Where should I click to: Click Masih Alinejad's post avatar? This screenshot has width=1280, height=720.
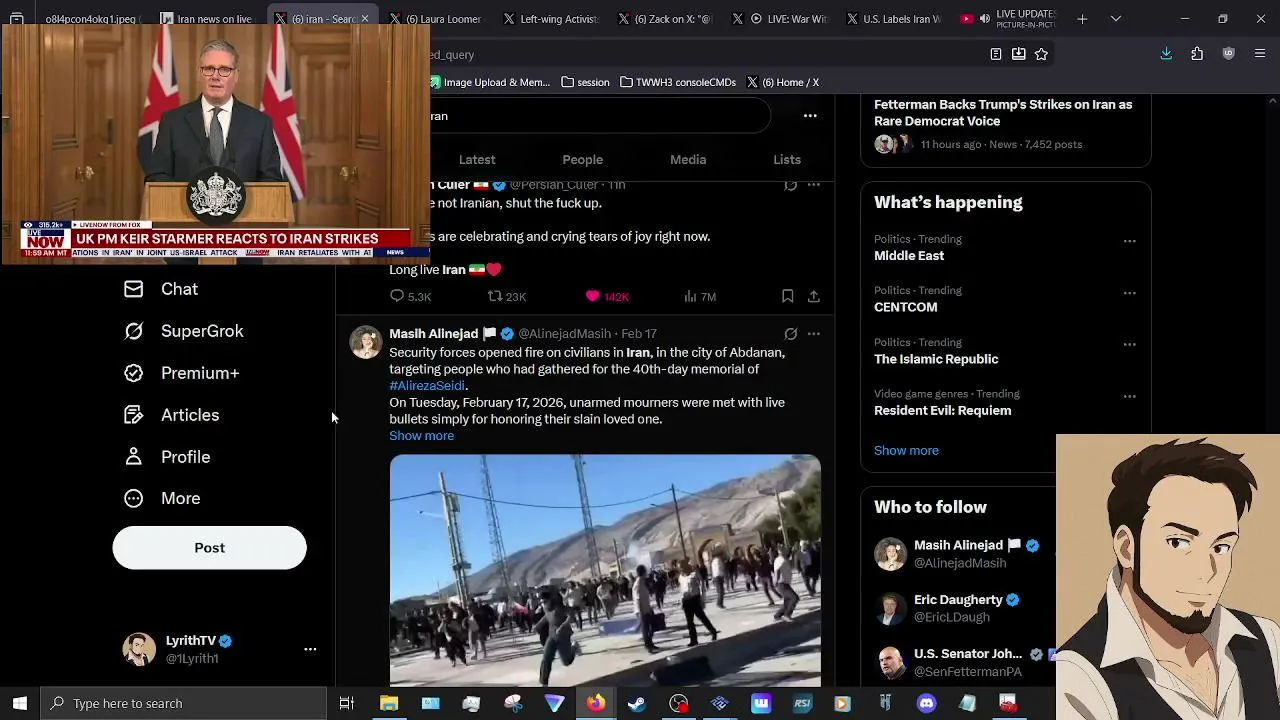[365, 342]
